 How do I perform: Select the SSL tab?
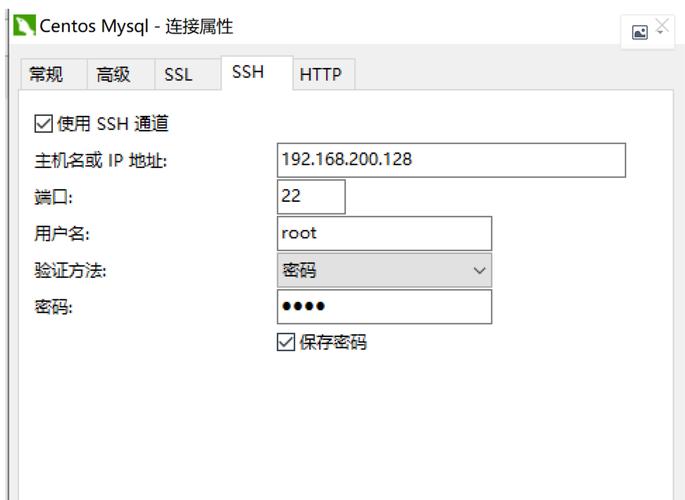188,74
